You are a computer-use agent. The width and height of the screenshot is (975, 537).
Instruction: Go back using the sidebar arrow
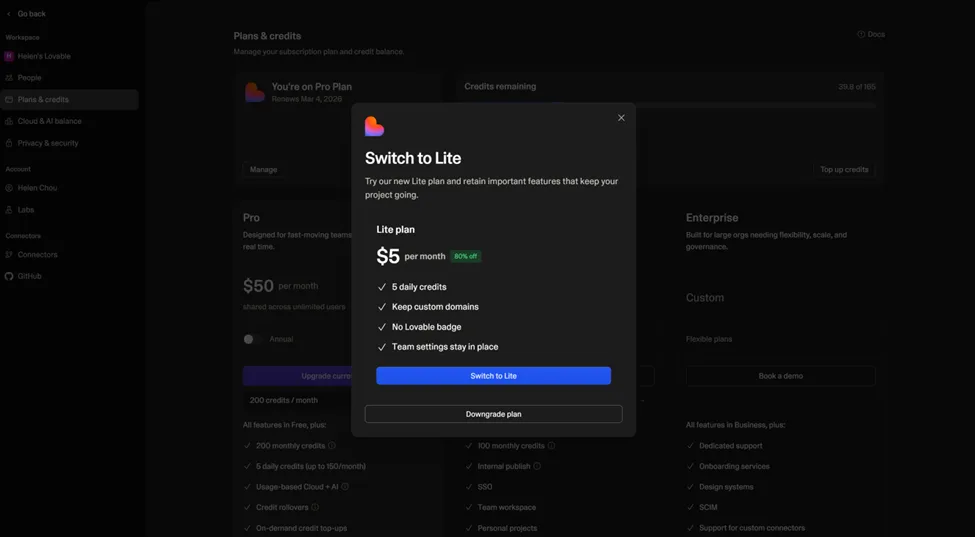(x=9, y=14)
